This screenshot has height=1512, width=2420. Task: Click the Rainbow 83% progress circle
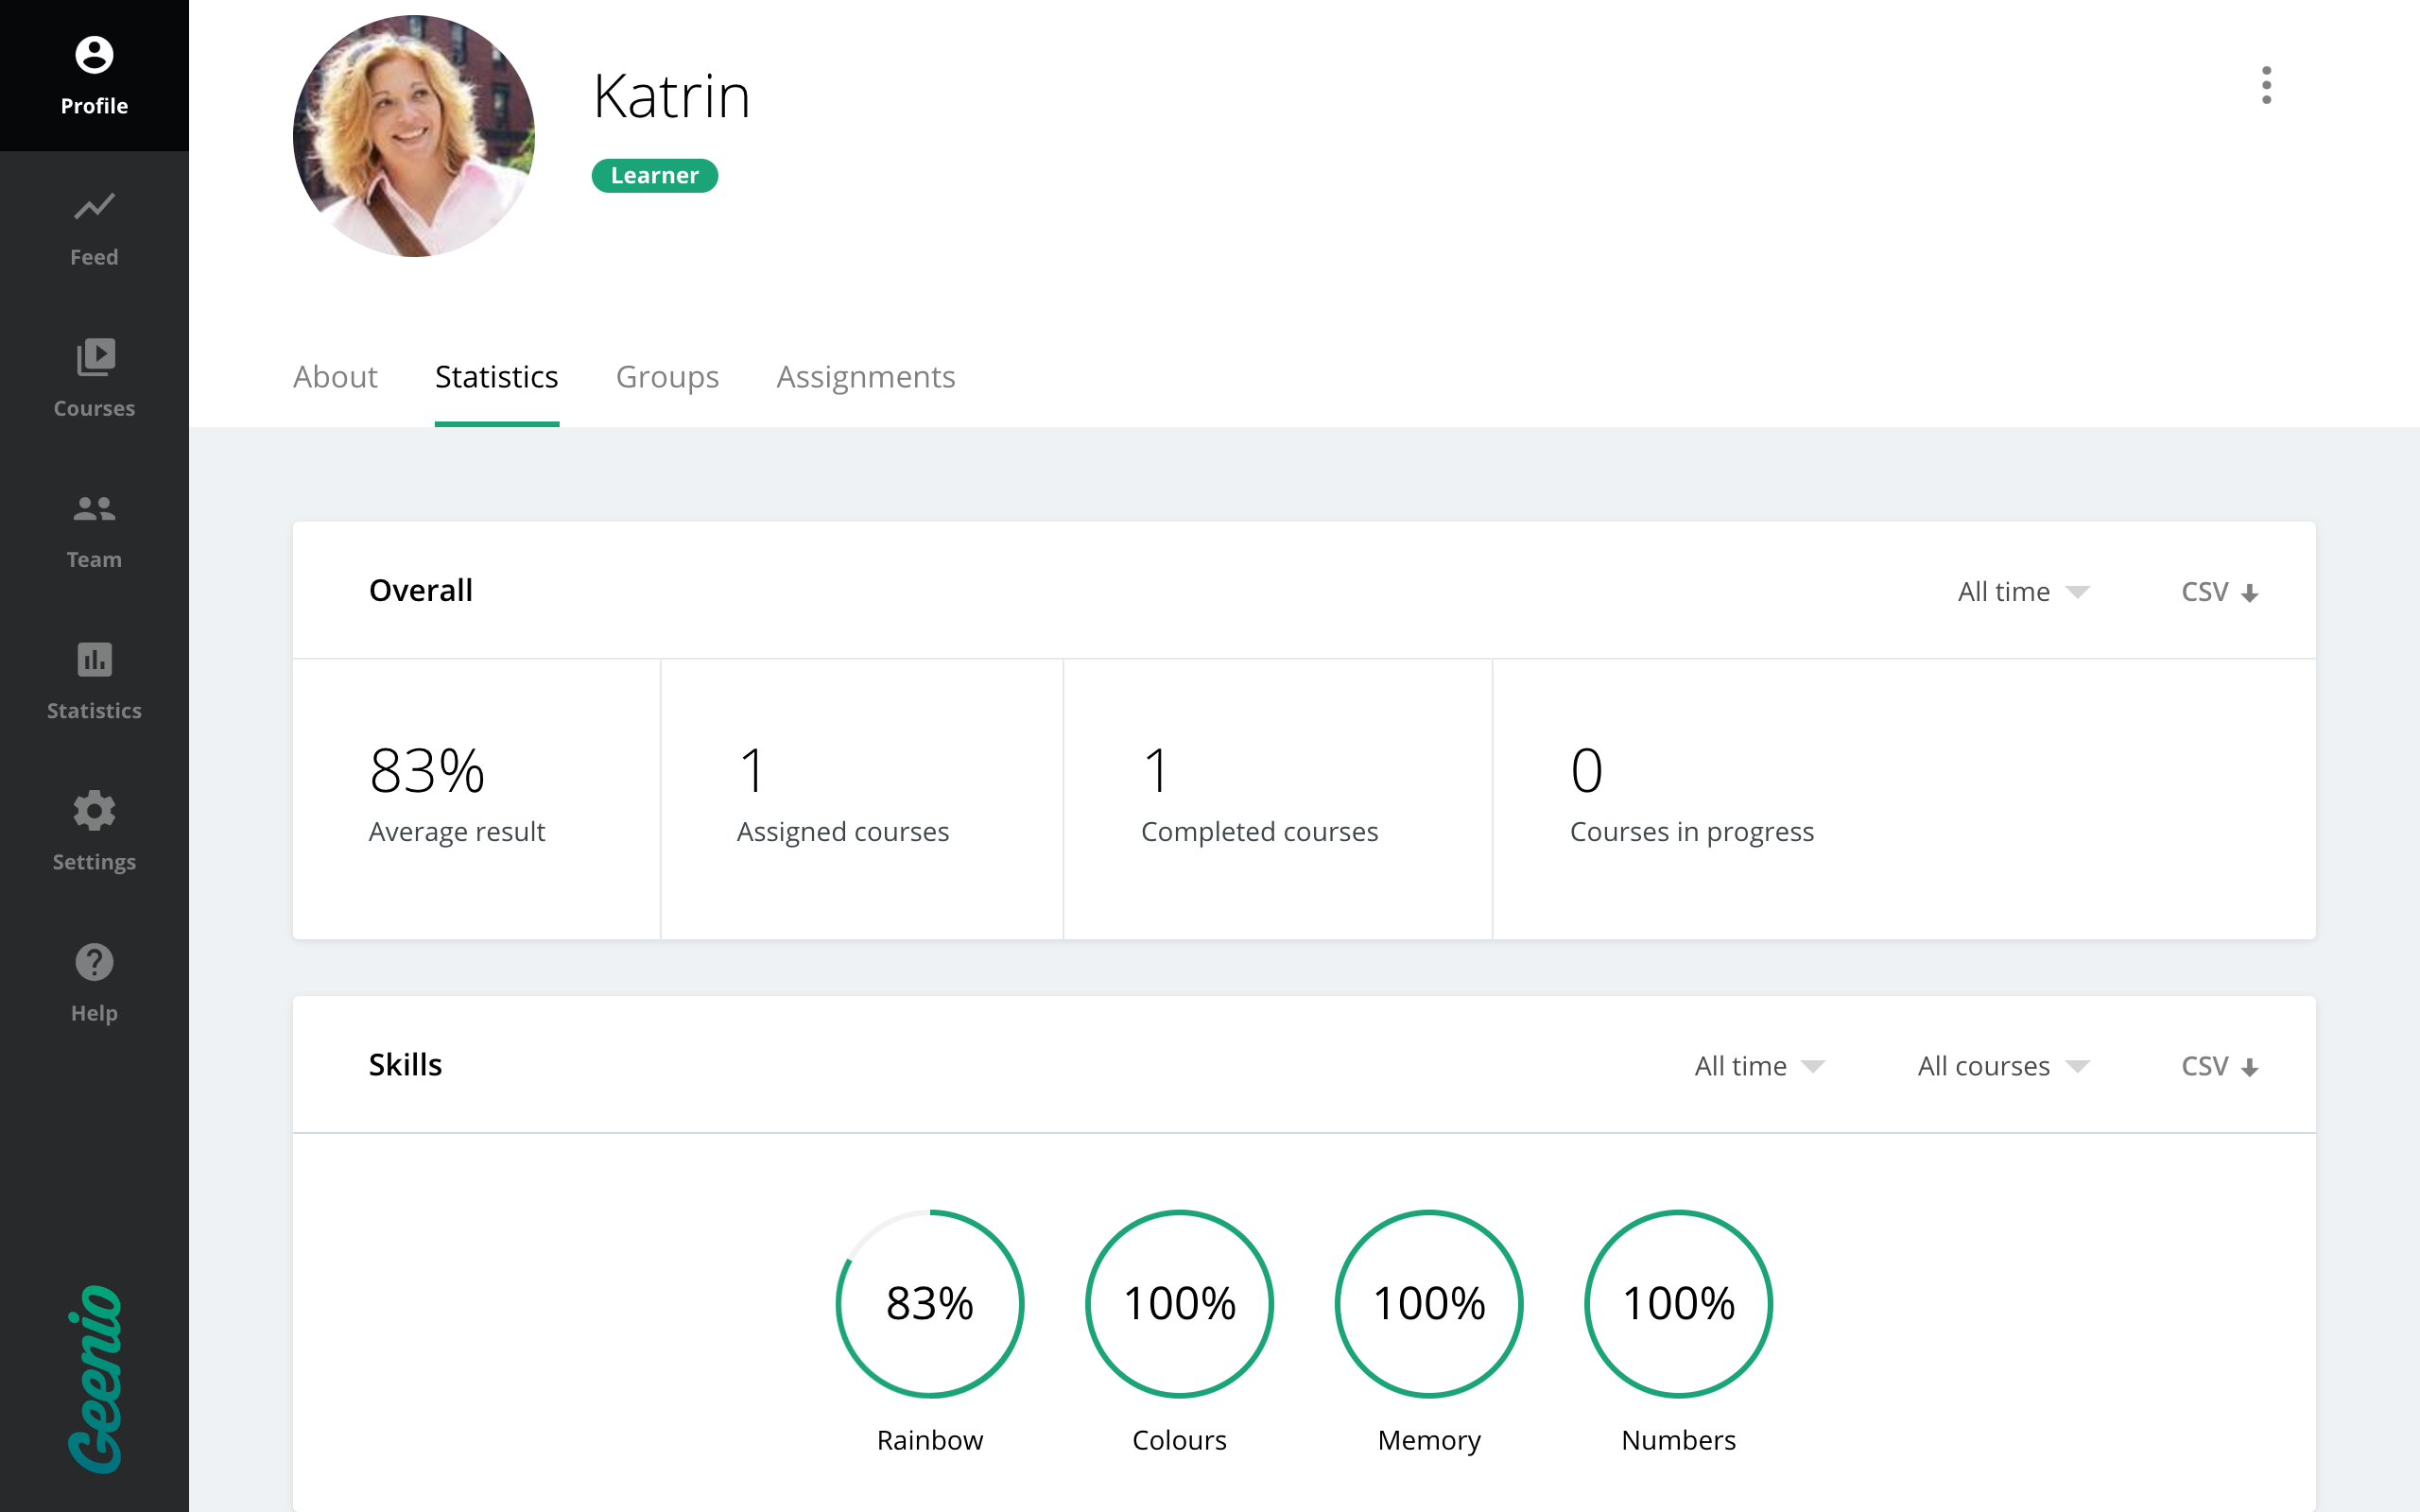(x=929, y=1303)
